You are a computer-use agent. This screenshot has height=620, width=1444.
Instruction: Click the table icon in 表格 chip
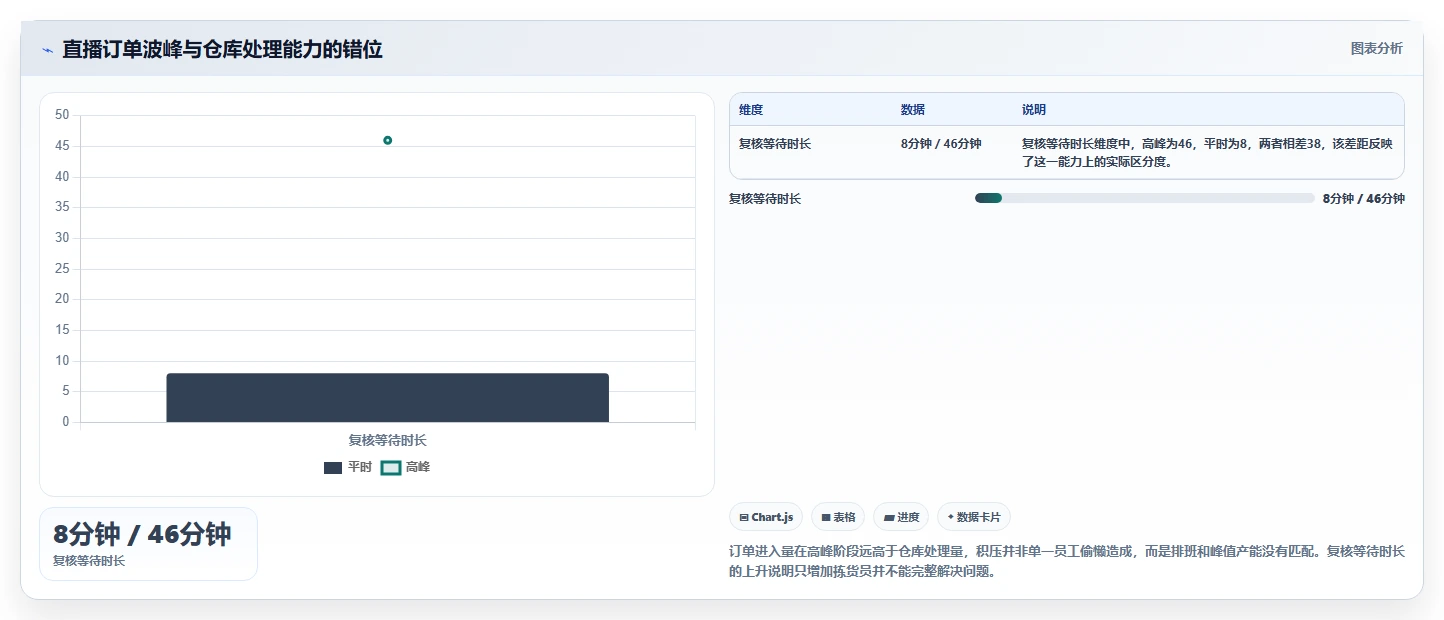pos(826,517)
